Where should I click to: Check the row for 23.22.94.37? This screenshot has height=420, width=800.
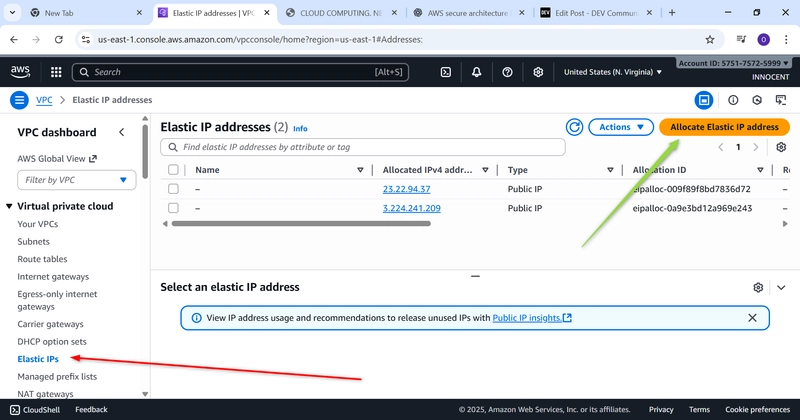173,189
